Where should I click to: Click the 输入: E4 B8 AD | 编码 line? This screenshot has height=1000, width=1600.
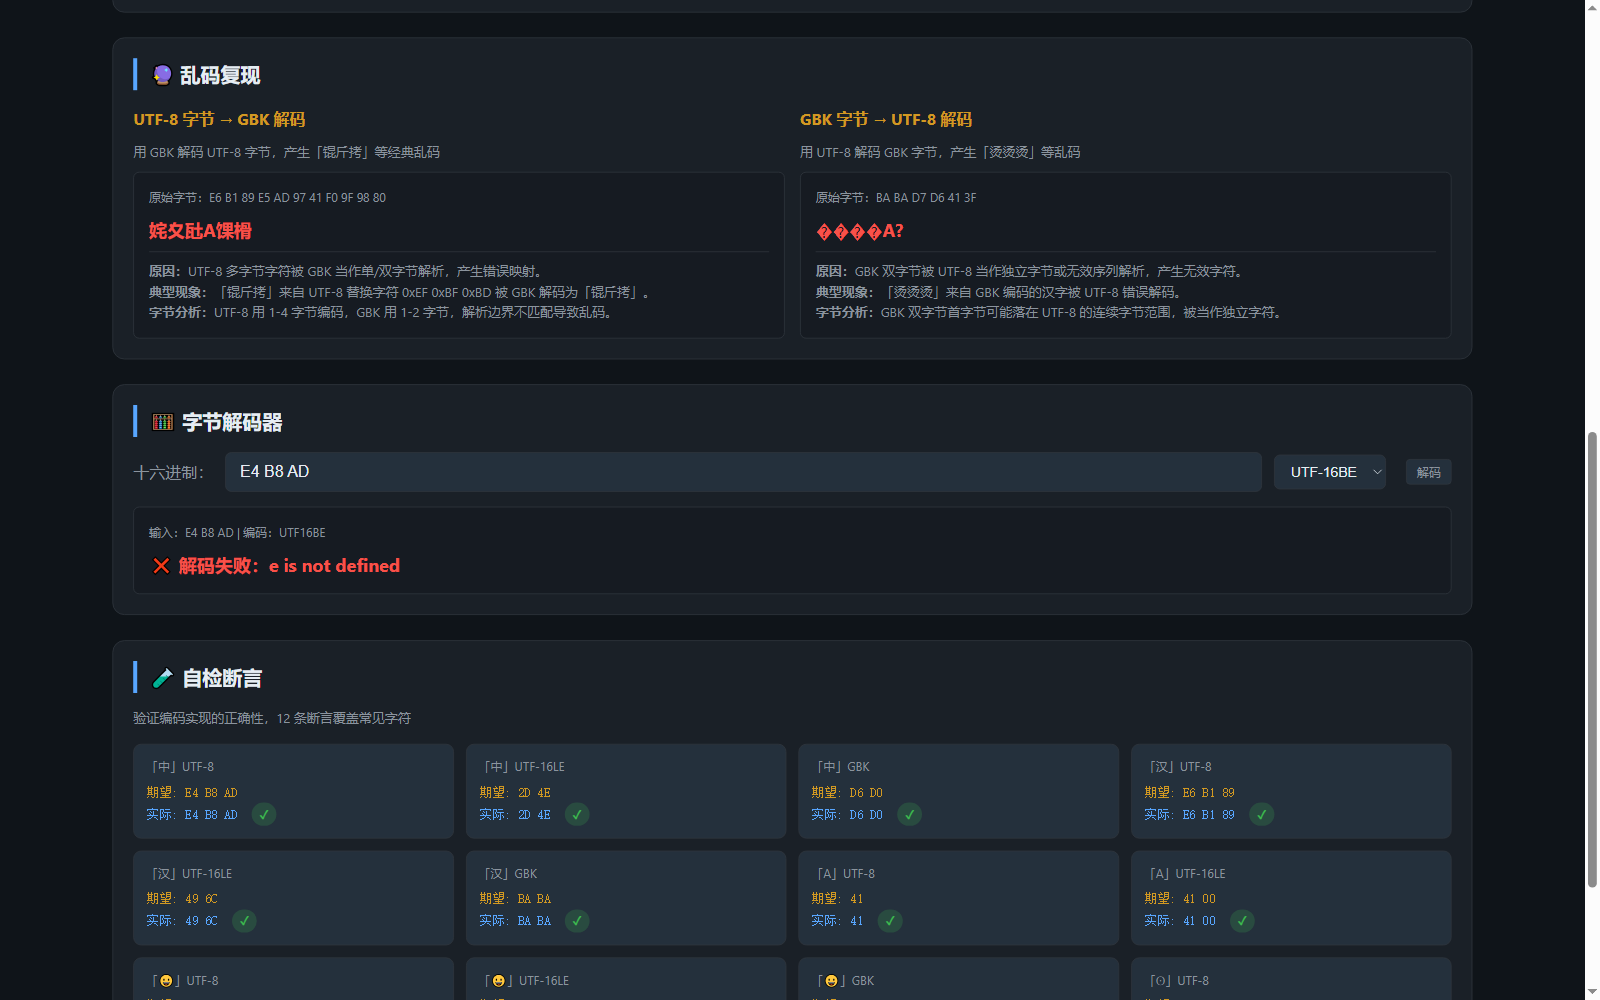pos(237,533)
